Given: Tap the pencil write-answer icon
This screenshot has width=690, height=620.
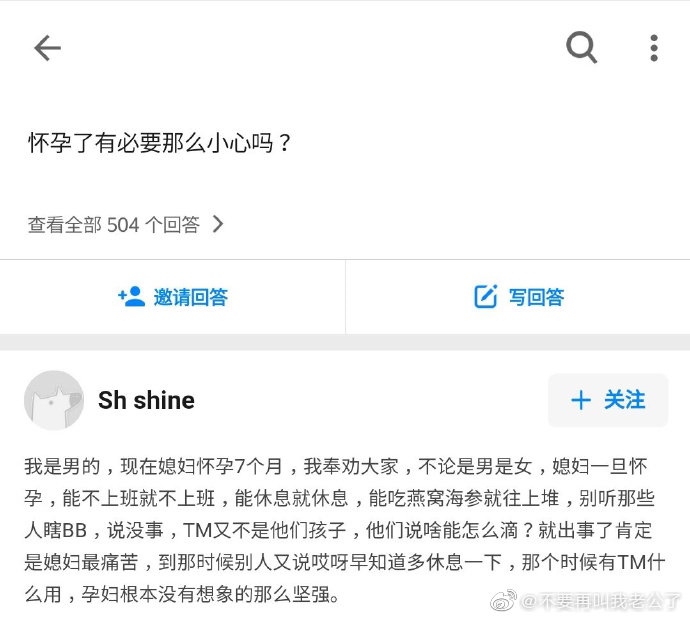Looking at the screenshot, I should [x=486, y=297].
